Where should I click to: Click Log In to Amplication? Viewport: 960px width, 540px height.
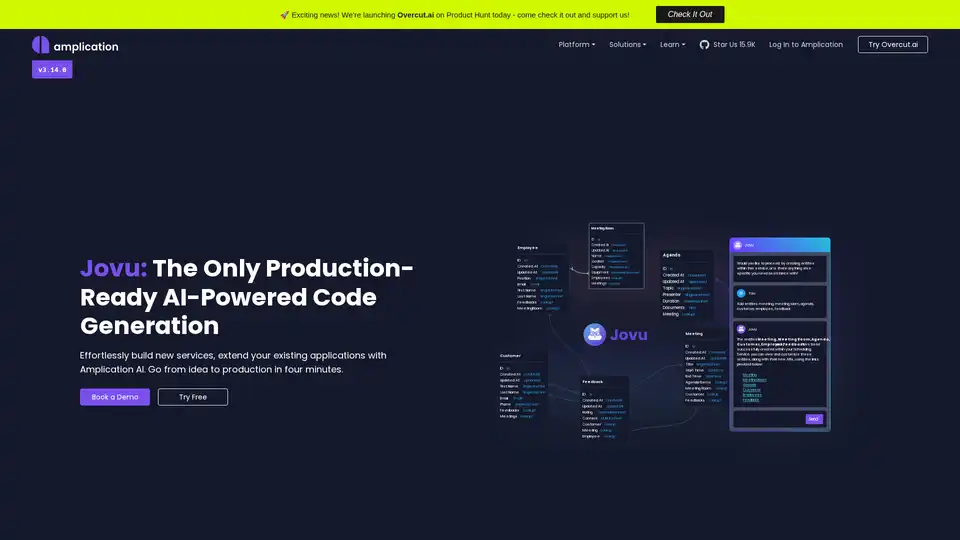coord(805,45)
